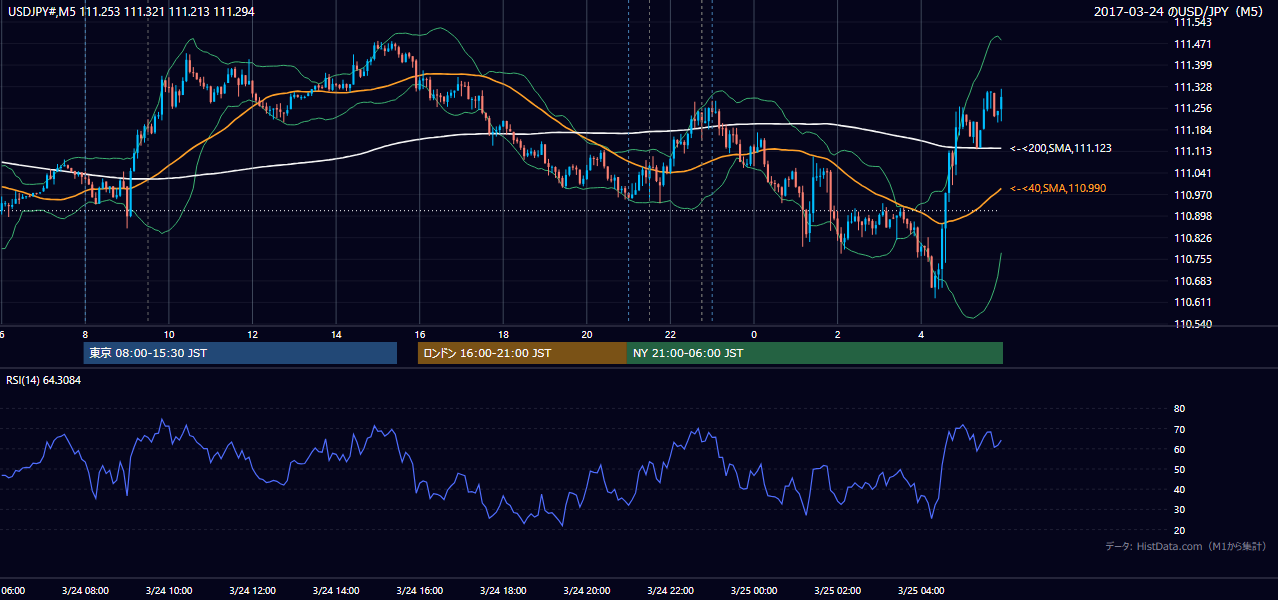Screen dimensions: 1278x600
Task: Click the 111.328 price axis label
Action: point(1194,87)
